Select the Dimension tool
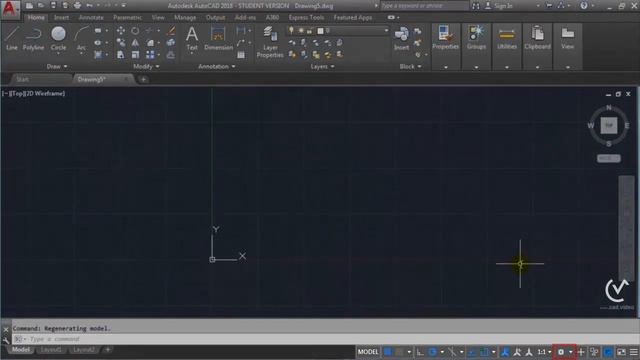The image size is (640, 360). 218,38
